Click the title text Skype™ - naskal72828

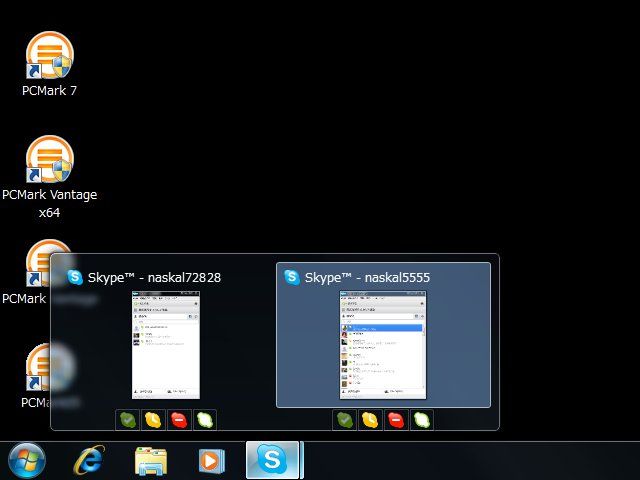point(154,278)
